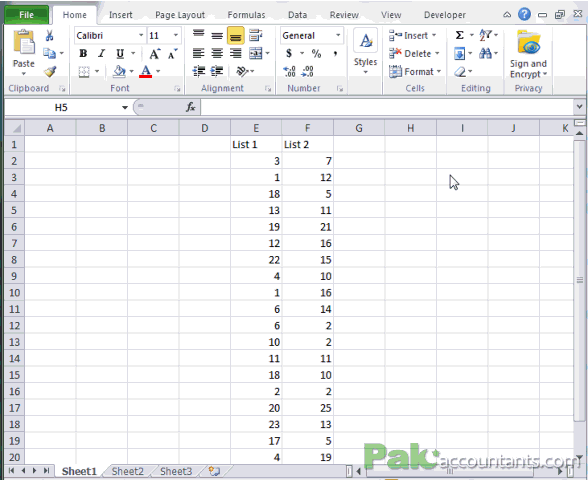Toggle Italic formatting
The height and width of the screenshot is (480, 588).
click(x=101, y=54)
